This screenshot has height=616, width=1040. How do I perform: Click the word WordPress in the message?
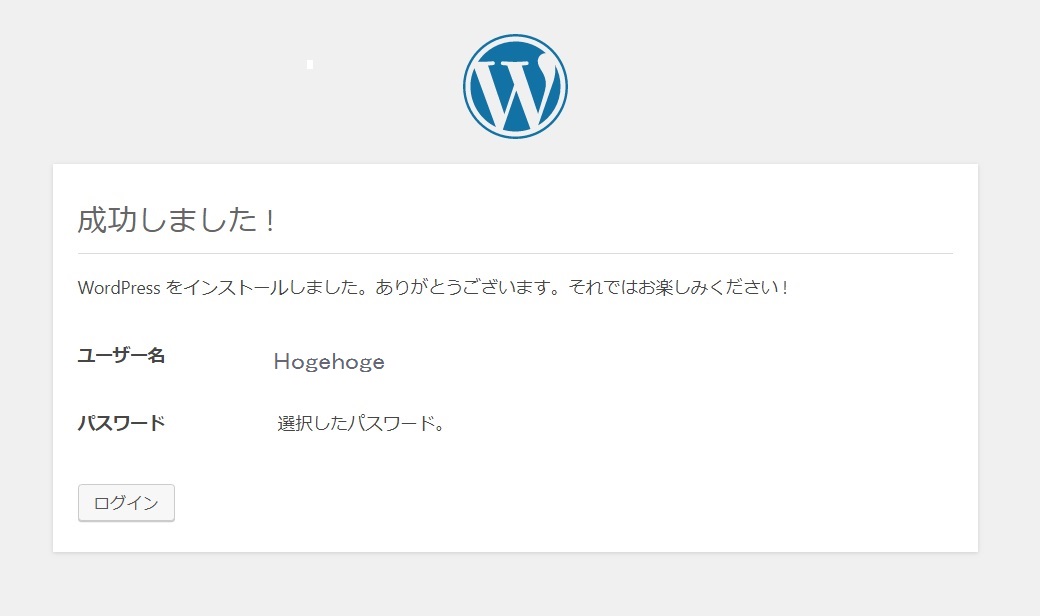[119, 288]
